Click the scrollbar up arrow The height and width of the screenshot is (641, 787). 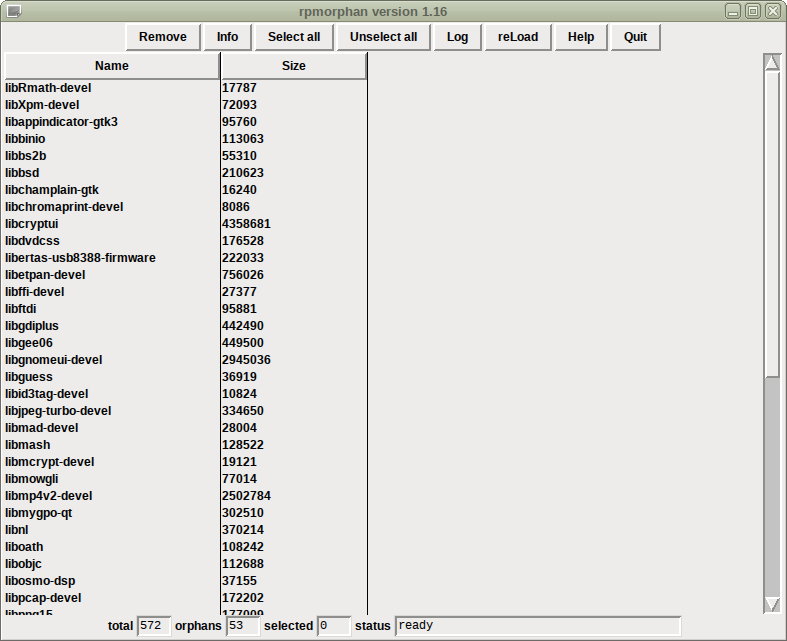[x=772, y=63]
